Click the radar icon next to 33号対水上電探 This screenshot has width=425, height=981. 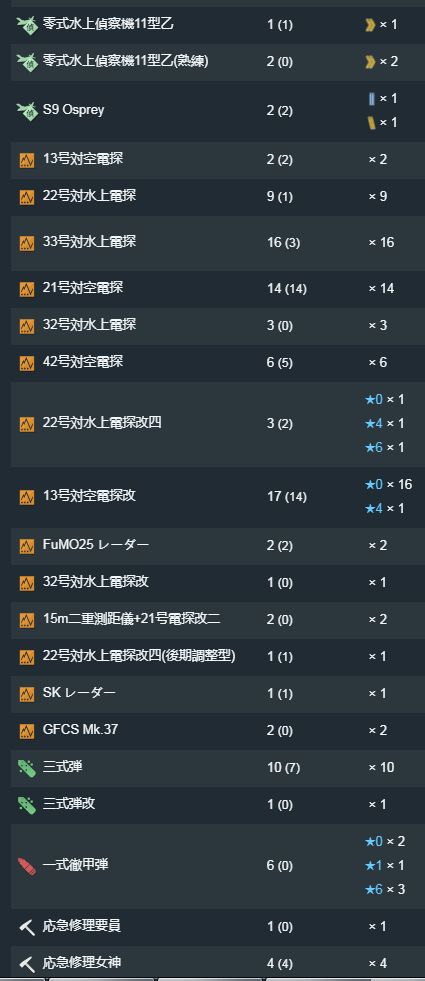(27, 243)
